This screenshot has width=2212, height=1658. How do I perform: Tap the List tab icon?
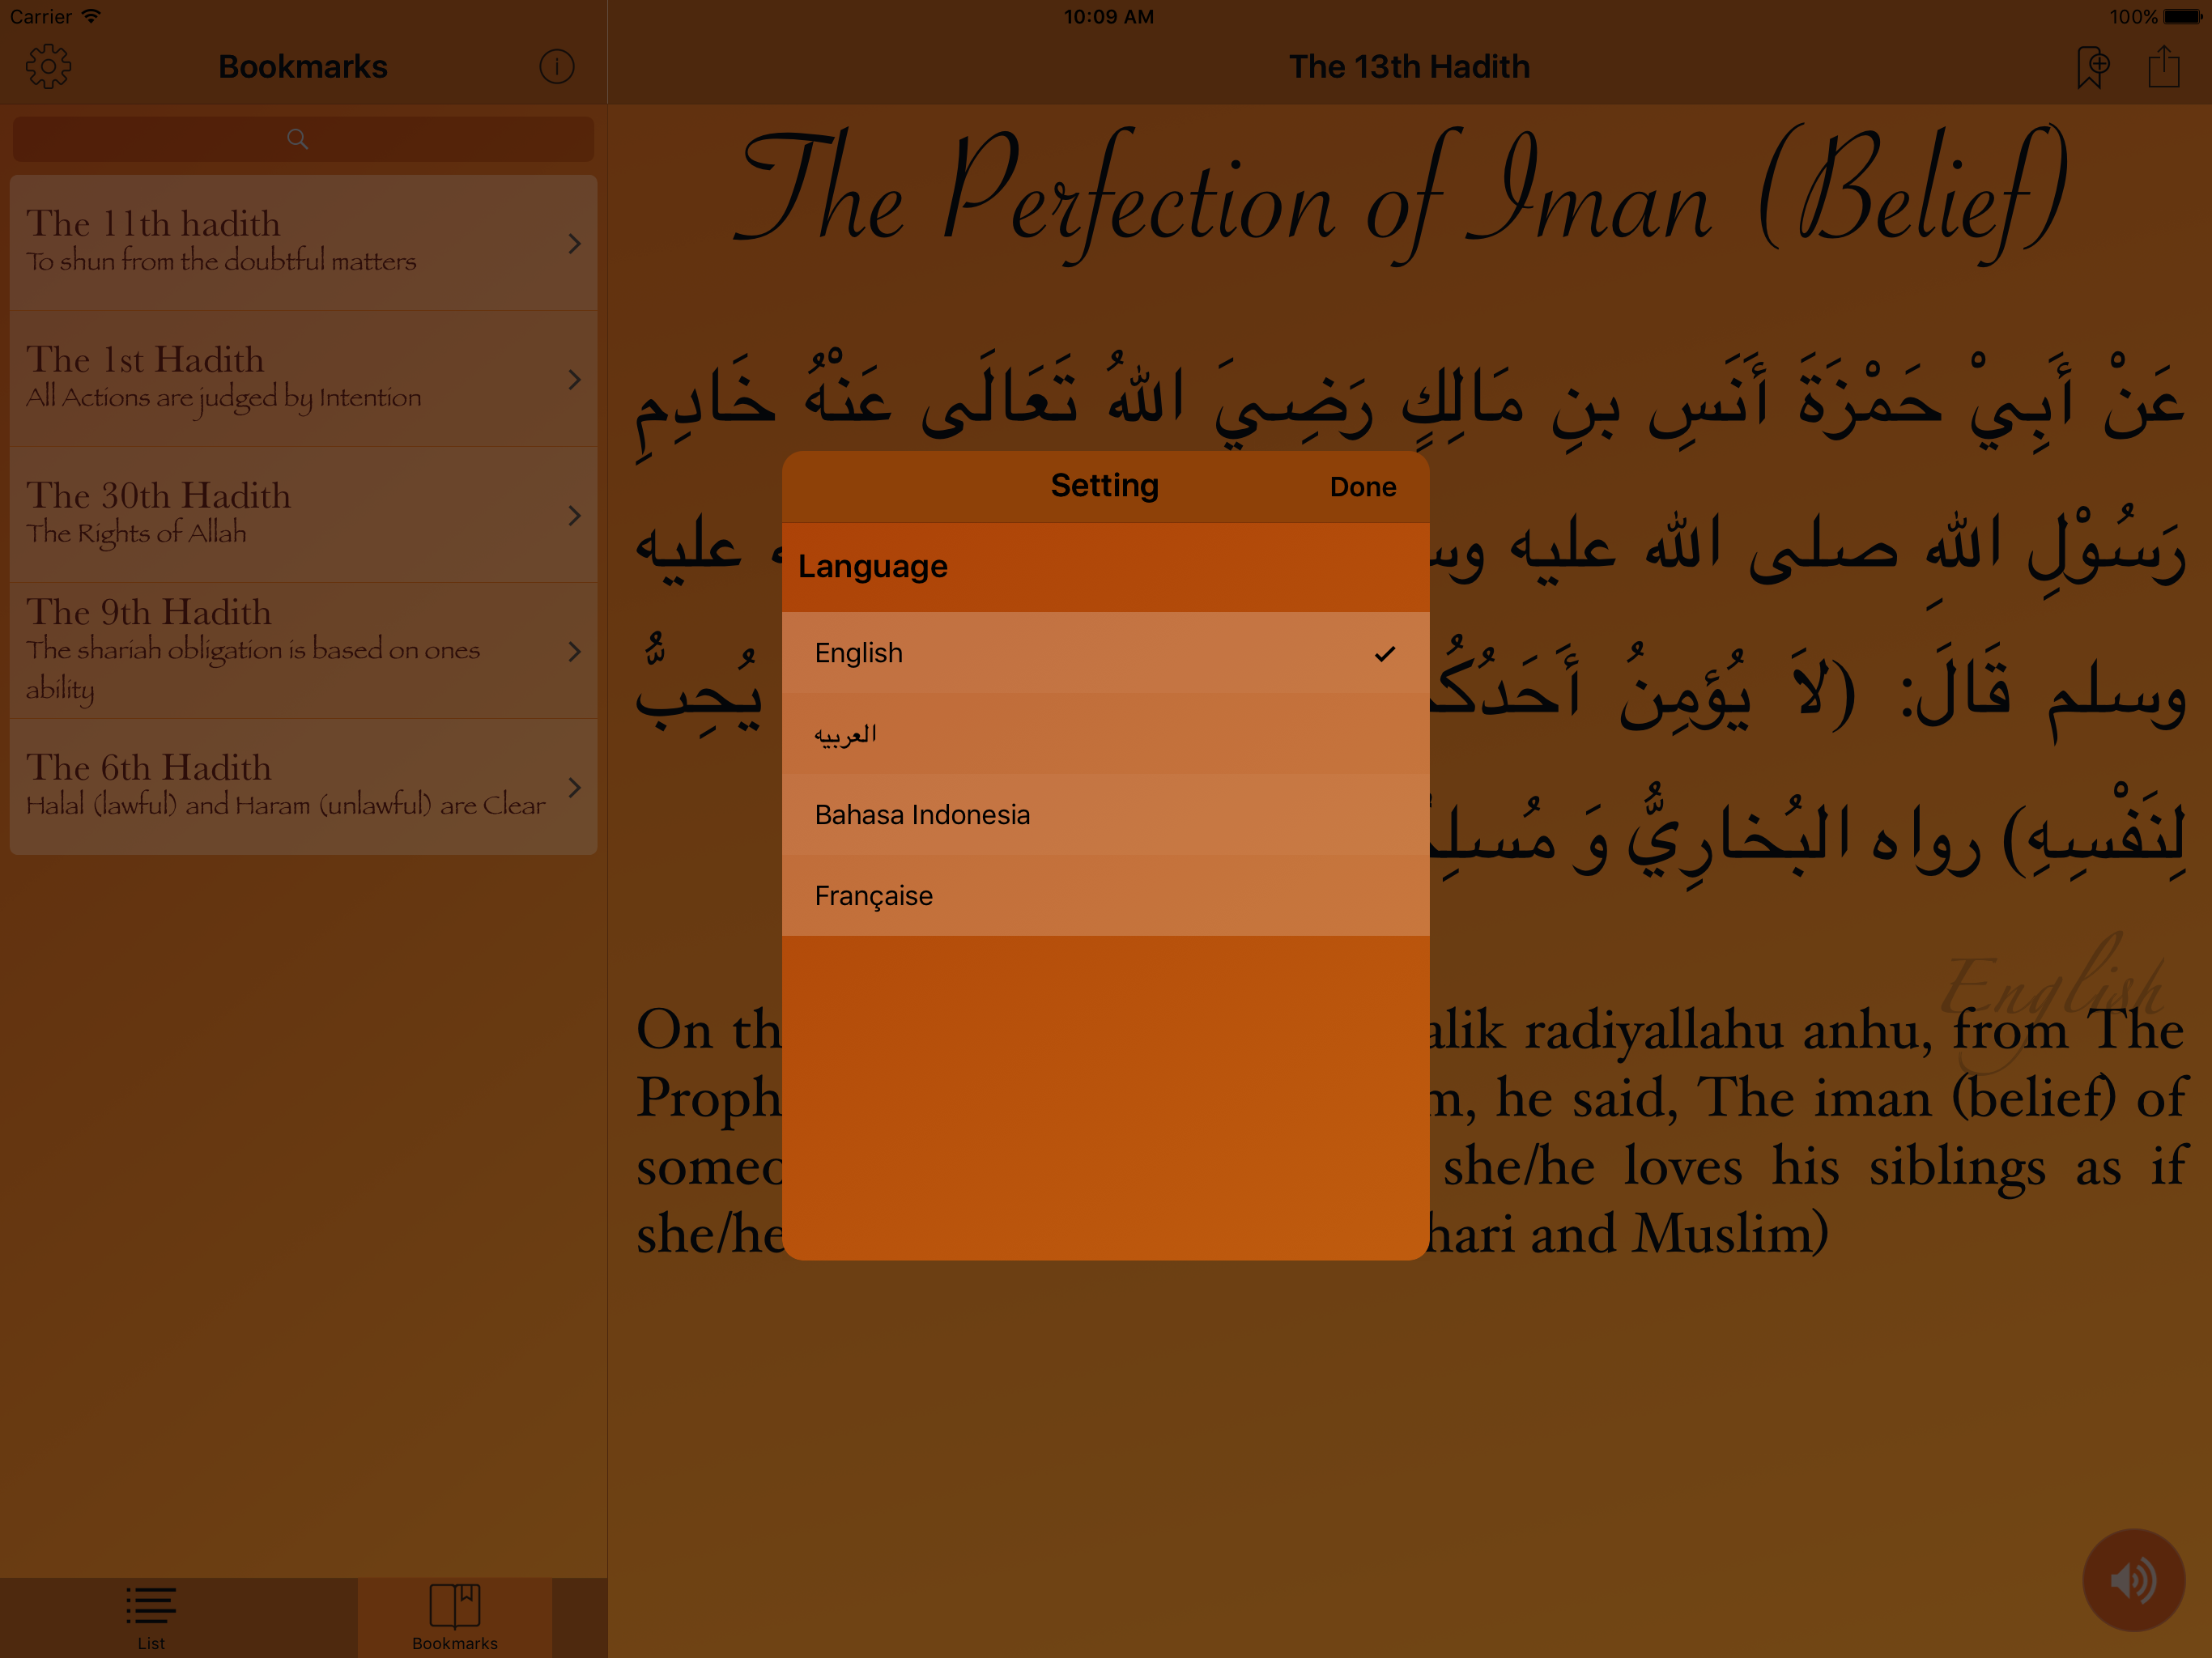click(x=151, y=1606)
